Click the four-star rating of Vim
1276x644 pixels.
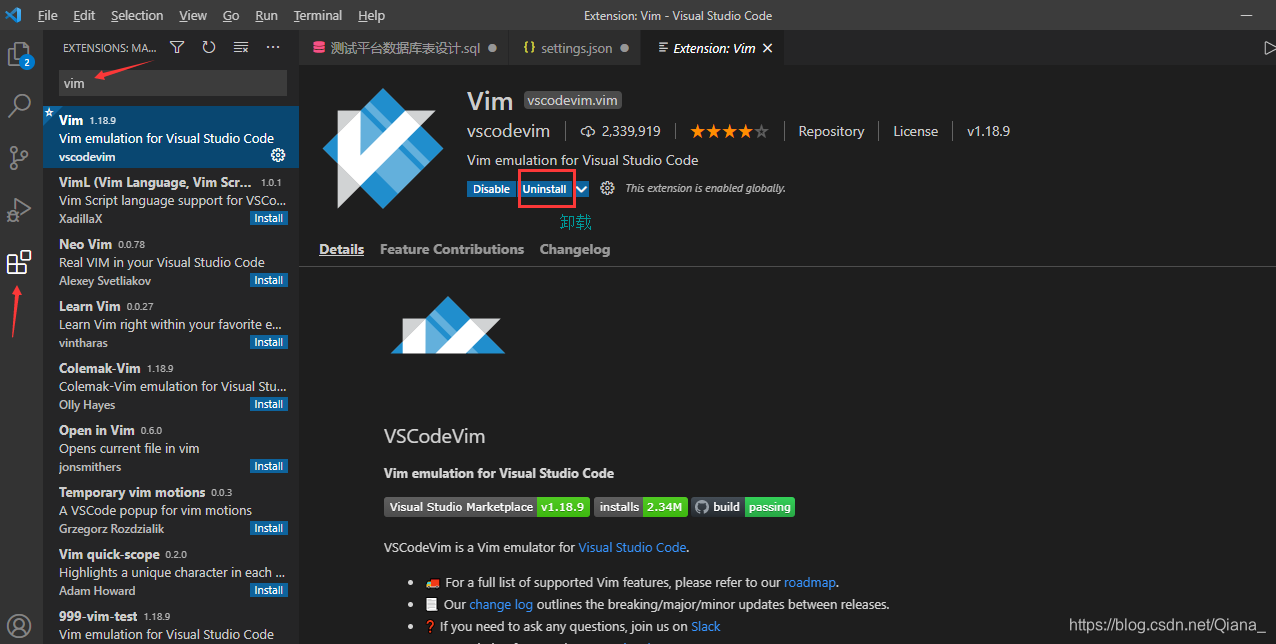click(x=729, y=131)
